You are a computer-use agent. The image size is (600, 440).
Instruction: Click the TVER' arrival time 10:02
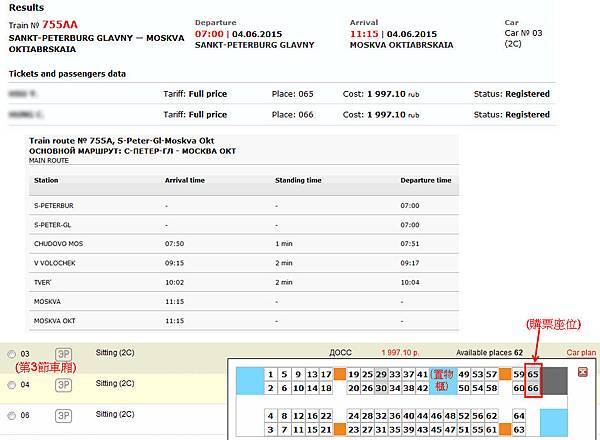point(174,283)
